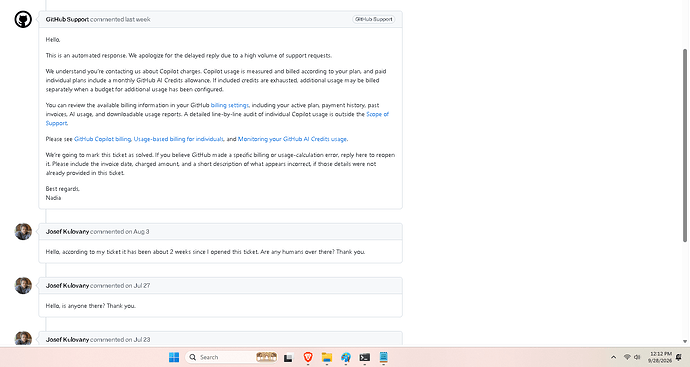Click the 'Best regards,' line
Image resolution: width=690 pixels, height=367 pixels.
pyautogui.click(x=63, y=189)
